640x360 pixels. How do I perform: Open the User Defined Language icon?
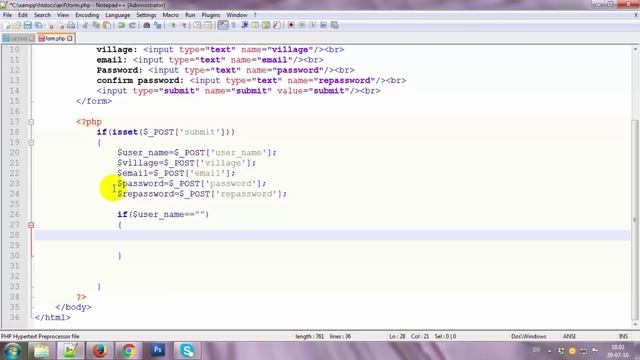pyautogui.click(x=255, y=25)
